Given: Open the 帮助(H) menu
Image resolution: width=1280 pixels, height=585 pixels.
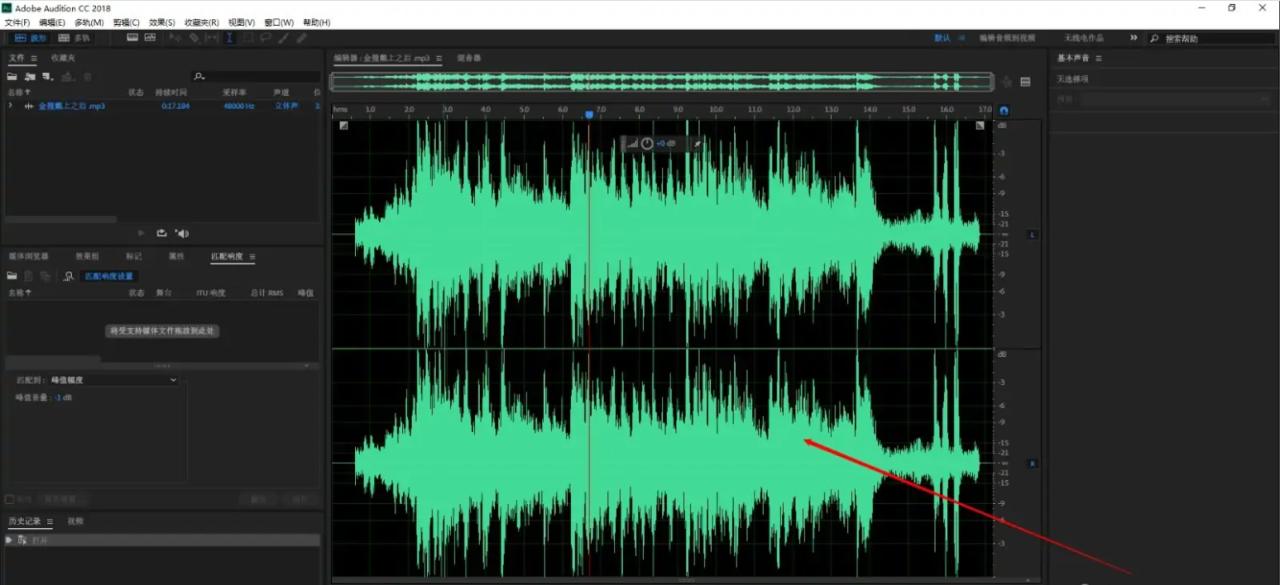Looking at the screenshot, I should click(x=316, y=22).
